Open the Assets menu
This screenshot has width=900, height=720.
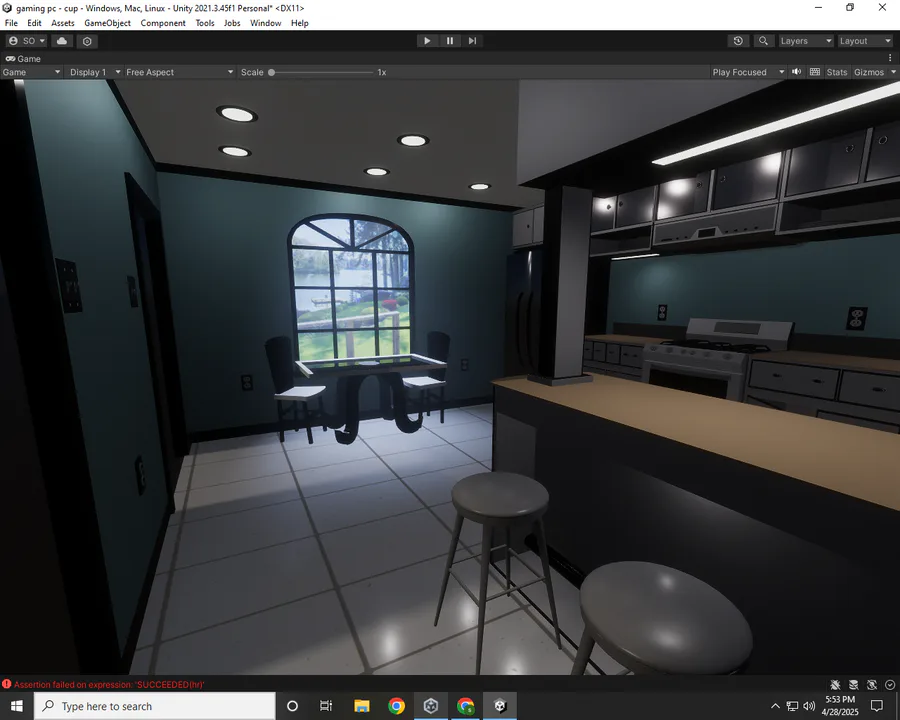tap(63, 23)
